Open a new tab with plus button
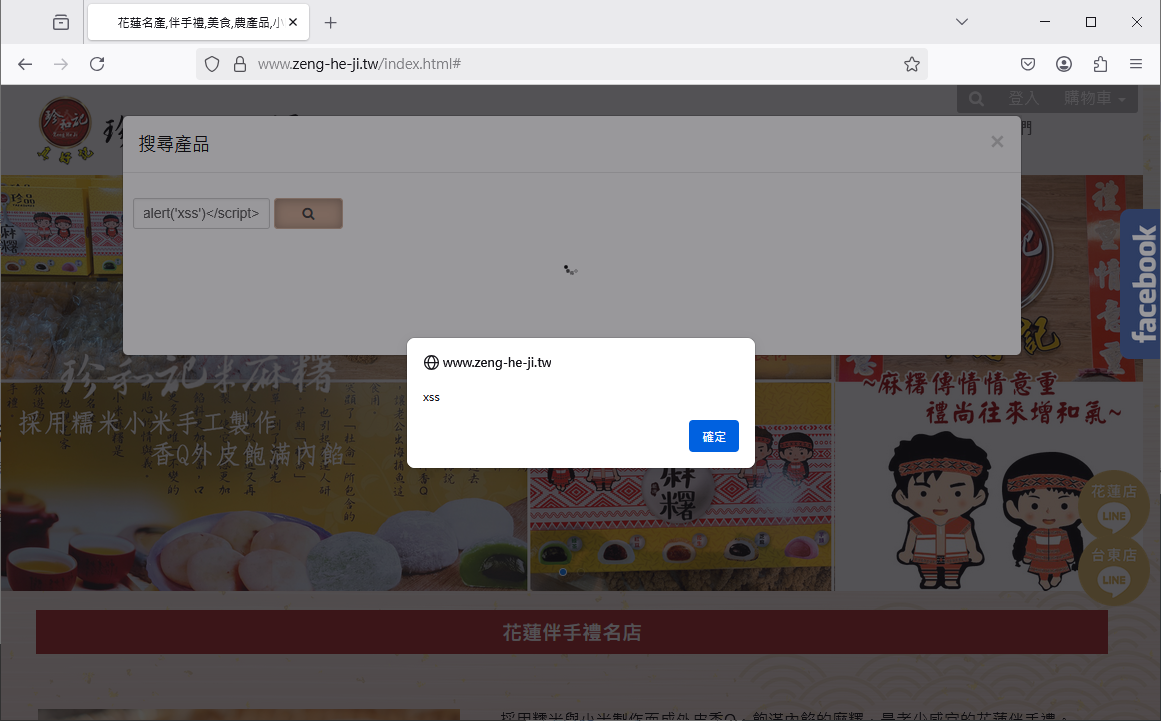 click(330, 23)
